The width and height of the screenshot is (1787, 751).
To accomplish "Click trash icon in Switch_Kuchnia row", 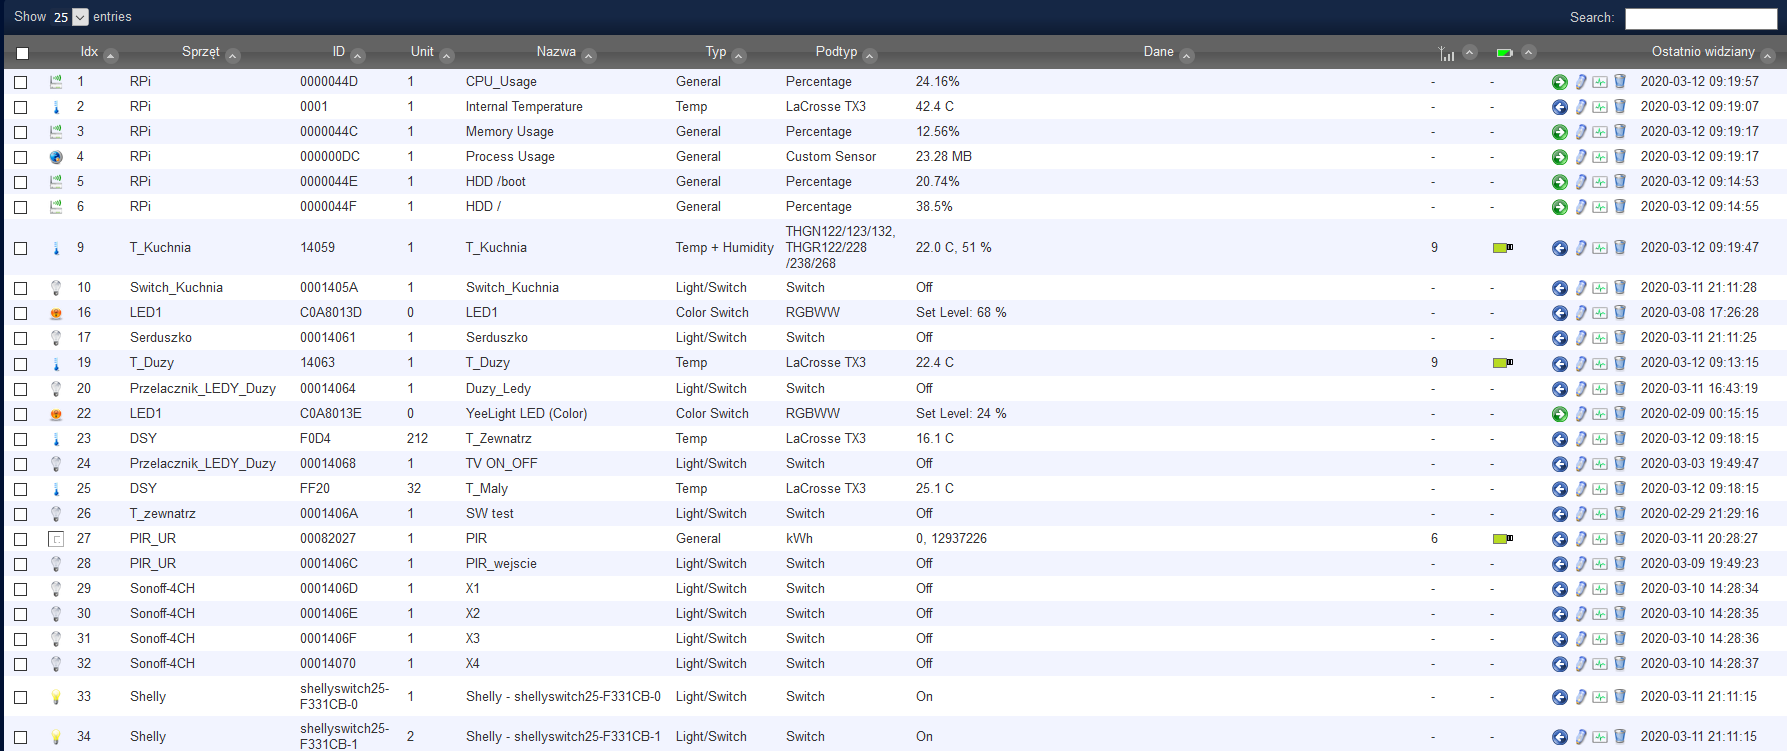I will (1620, 288).
